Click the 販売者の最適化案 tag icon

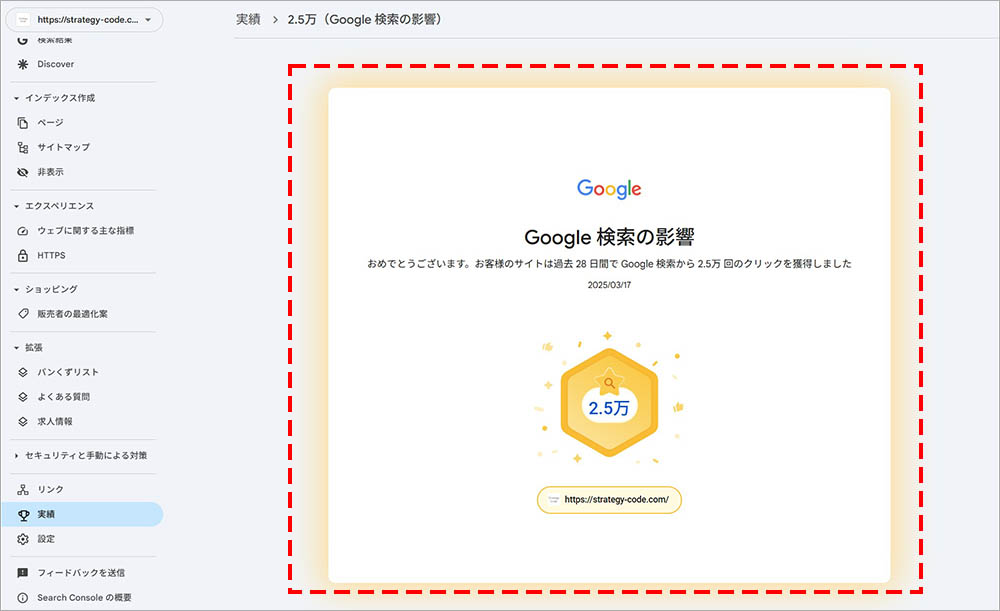(23, 313)
